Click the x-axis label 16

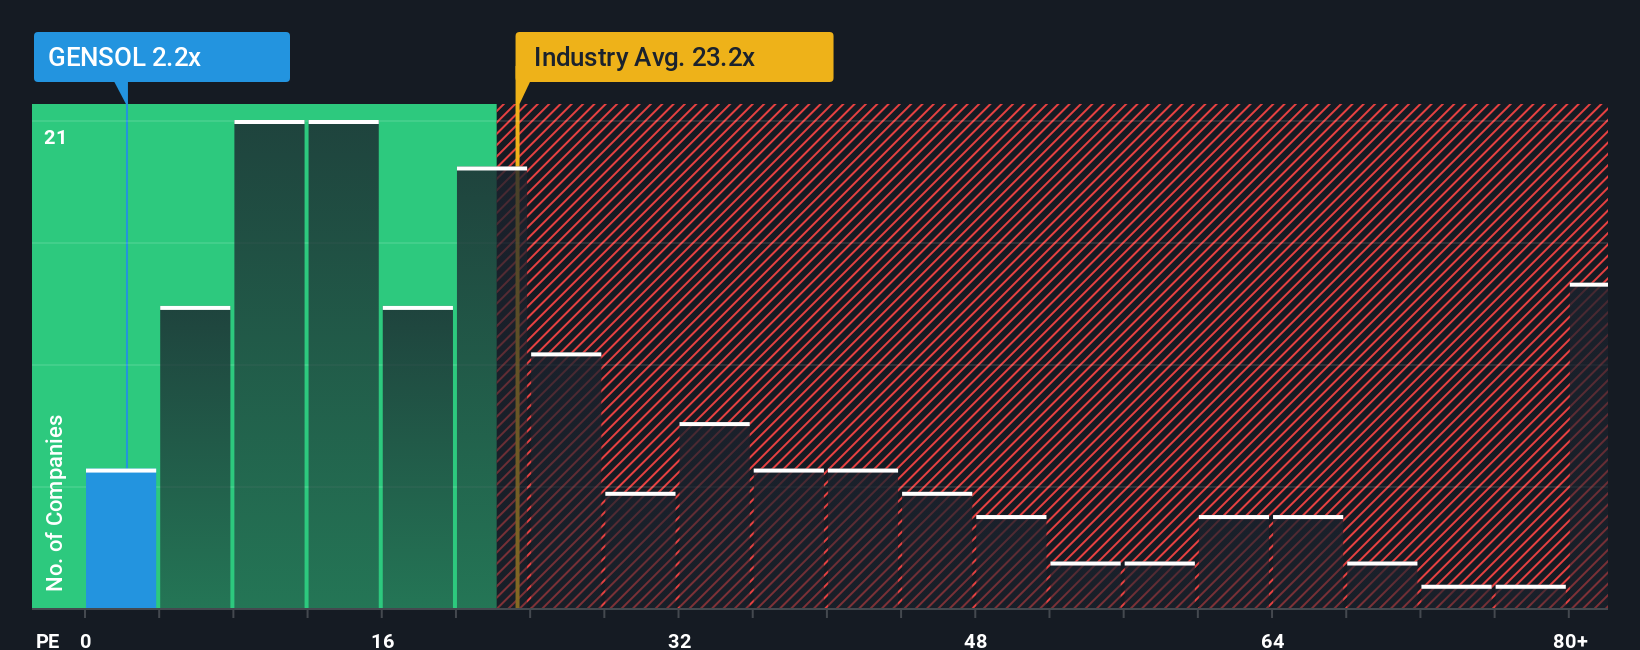click(382, 640)
